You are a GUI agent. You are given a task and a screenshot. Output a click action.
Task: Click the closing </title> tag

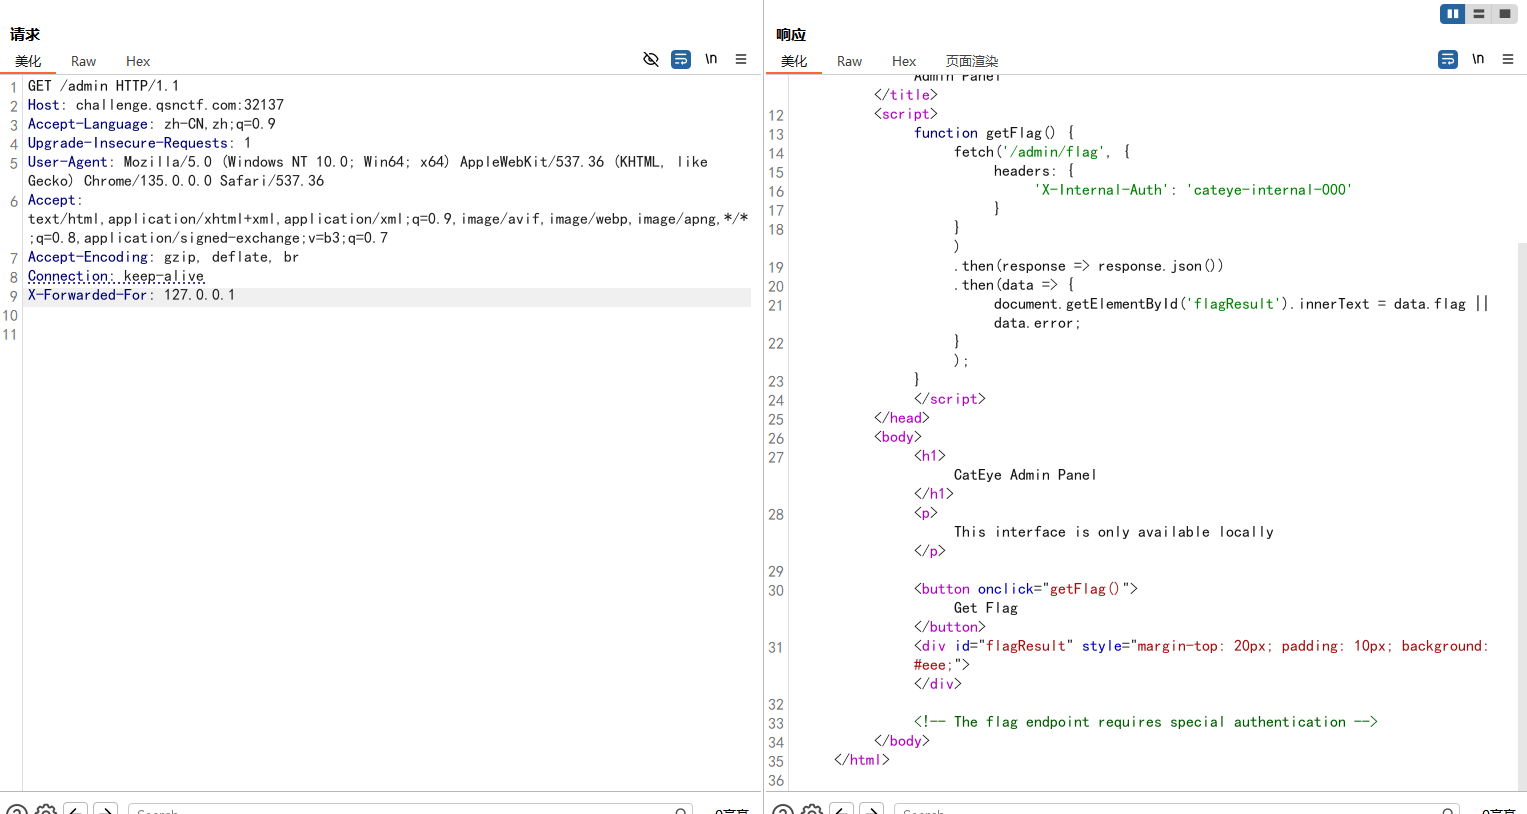point(906,95)
